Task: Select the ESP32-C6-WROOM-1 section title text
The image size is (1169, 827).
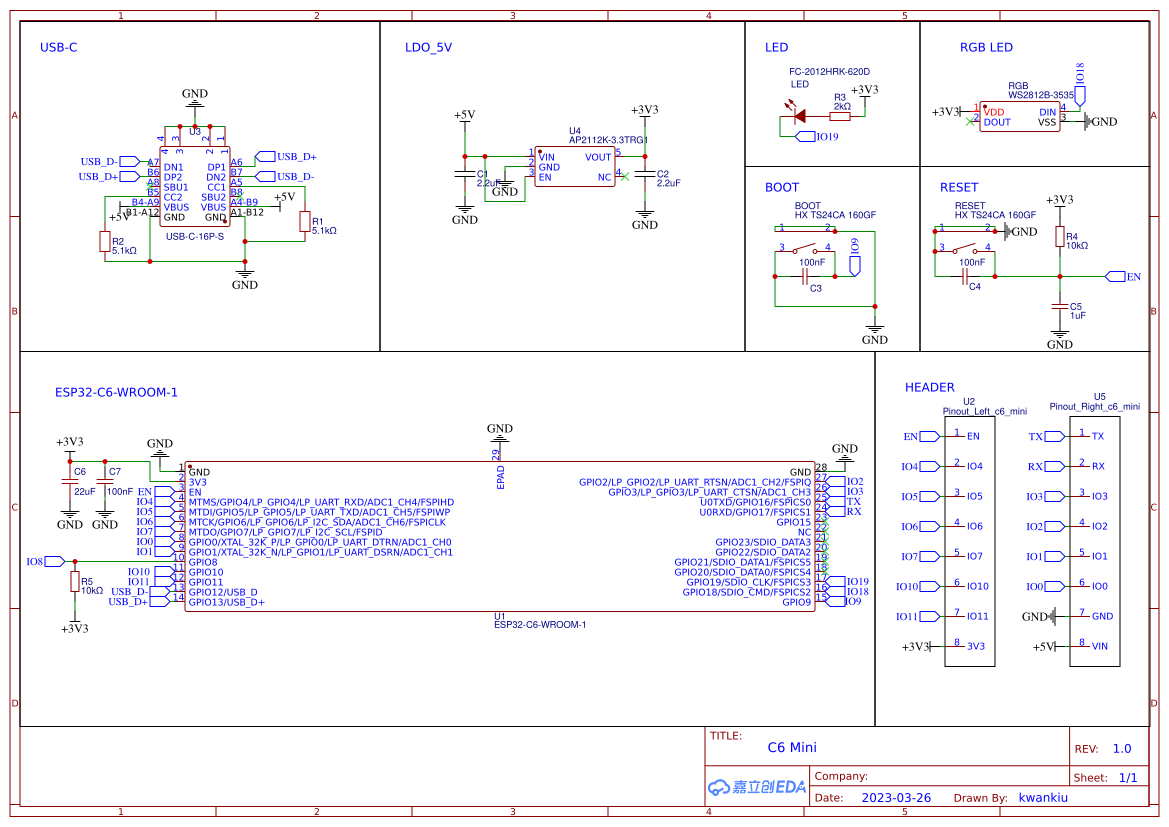Action: [116, 392]
